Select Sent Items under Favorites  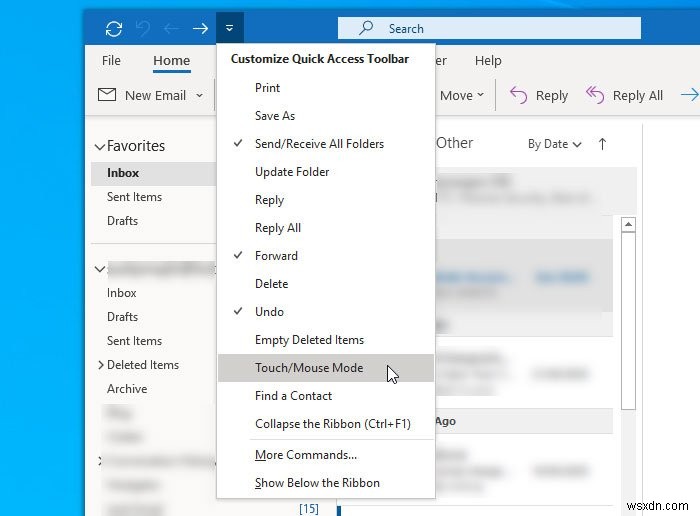click(134, 197)
